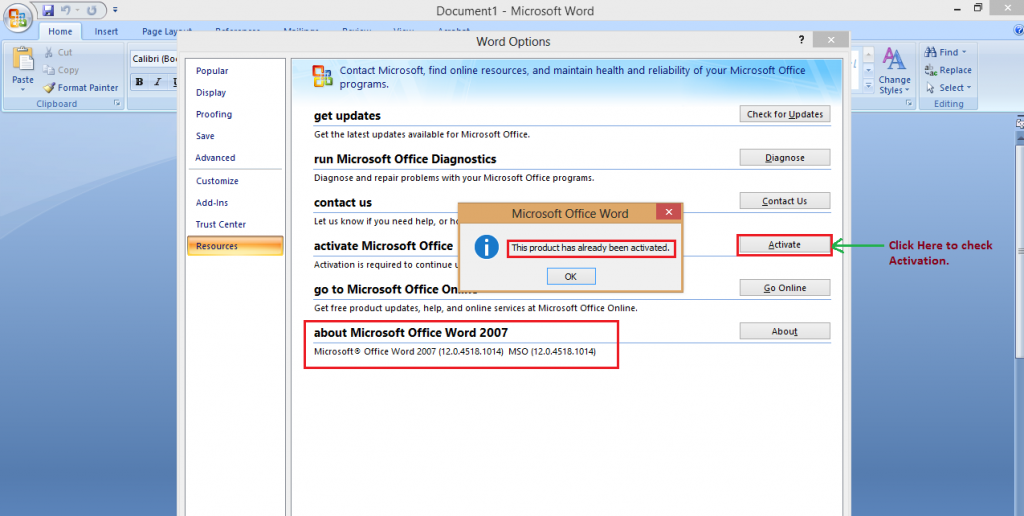Click Word Options dialog help button
The height and width of the screenshot is (516, 1024).
tap(801, 40)
